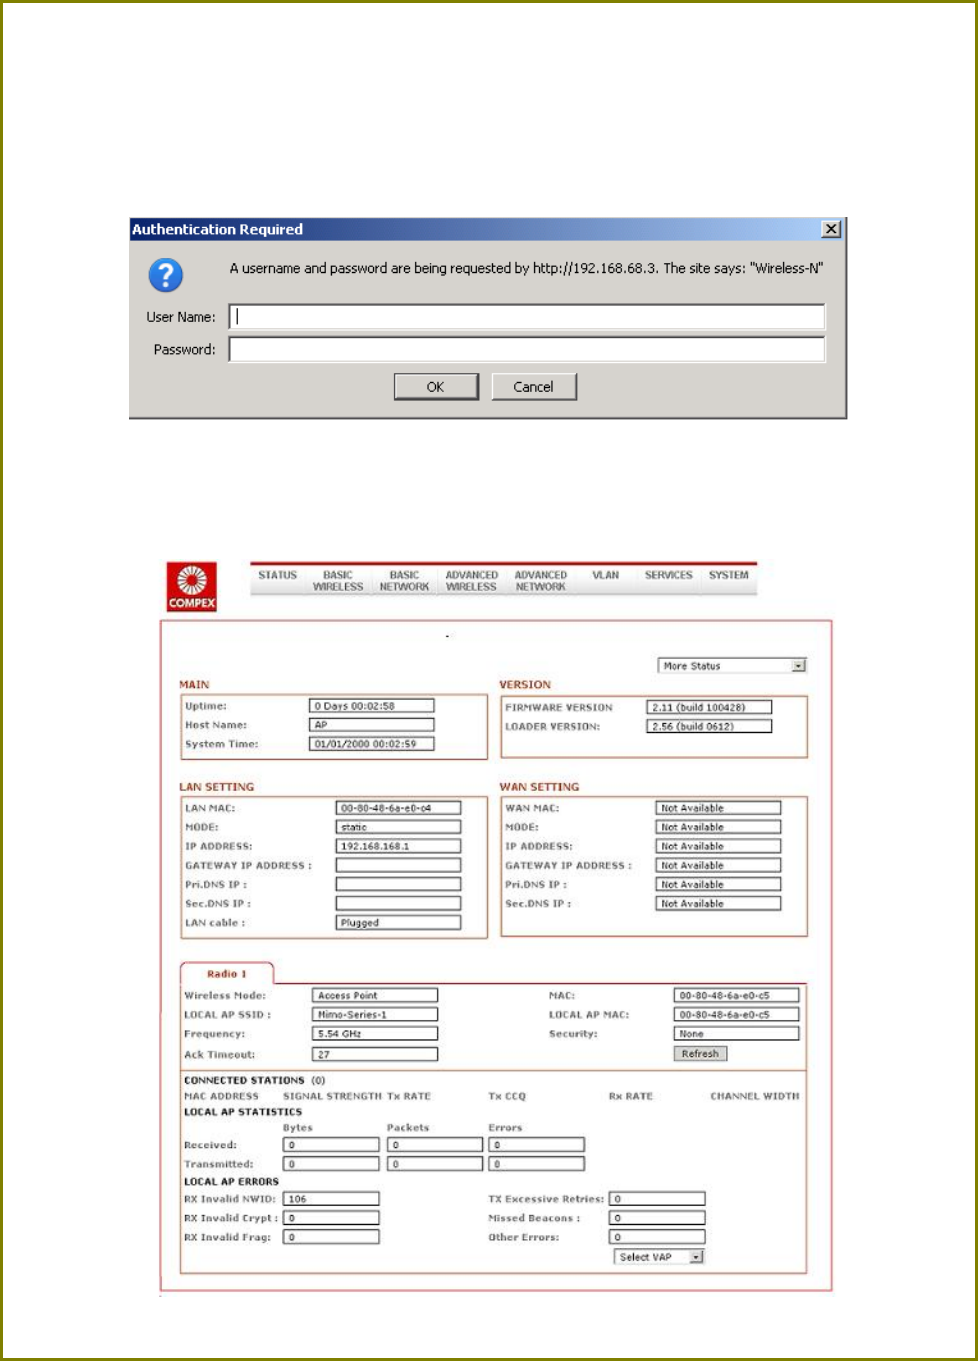Click the question mark icon in dialog
The height and width of the screenshot is (1361, 978).
(x=166, y=274)
